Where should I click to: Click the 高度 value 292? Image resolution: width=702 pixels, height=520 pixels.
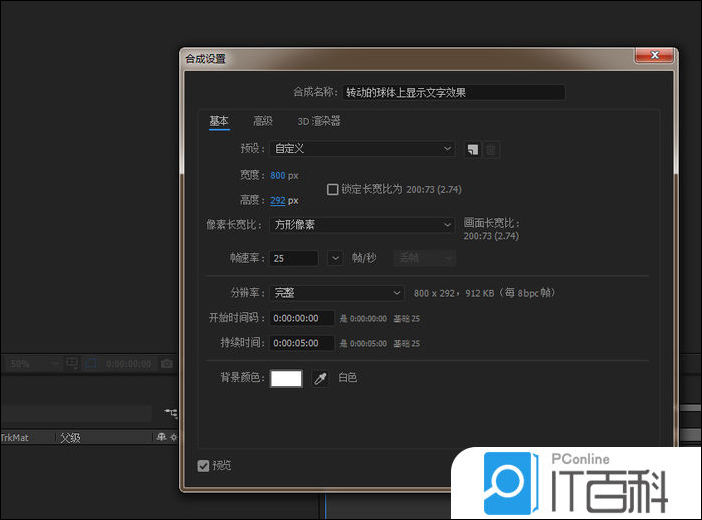(x=278, y=200)
